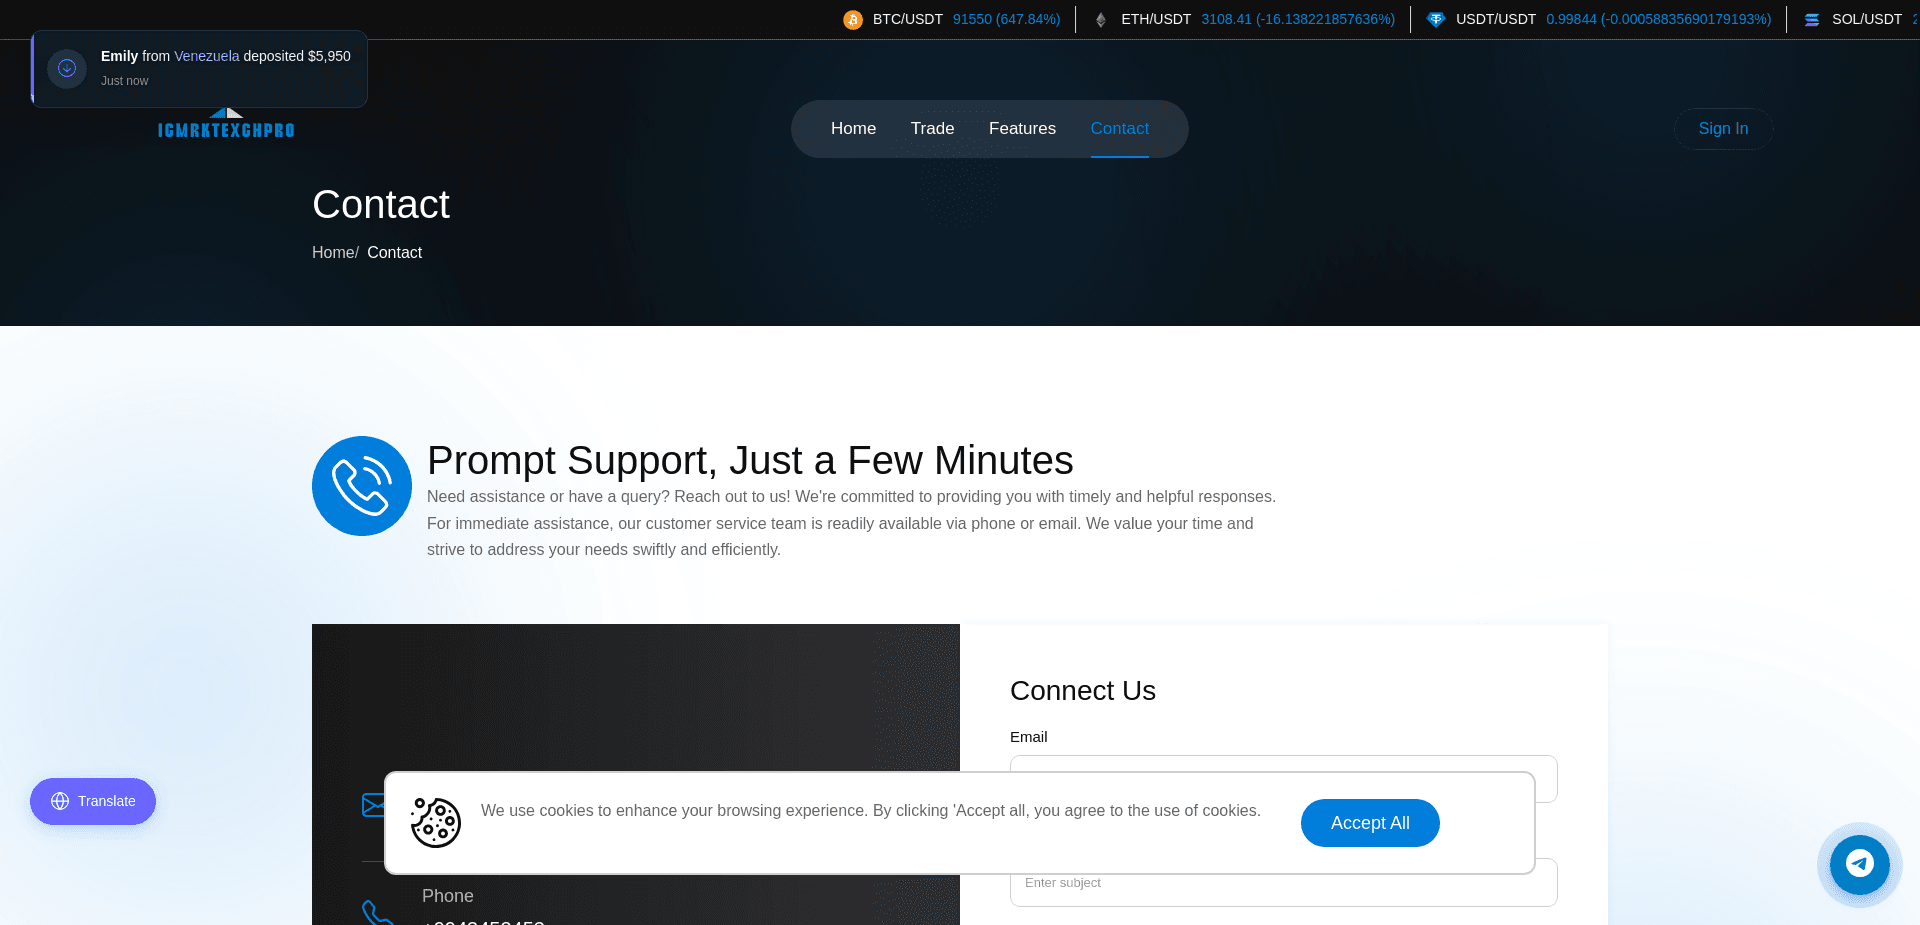
Task: Go to Home in navigation bar
Action: click(853, 128)
